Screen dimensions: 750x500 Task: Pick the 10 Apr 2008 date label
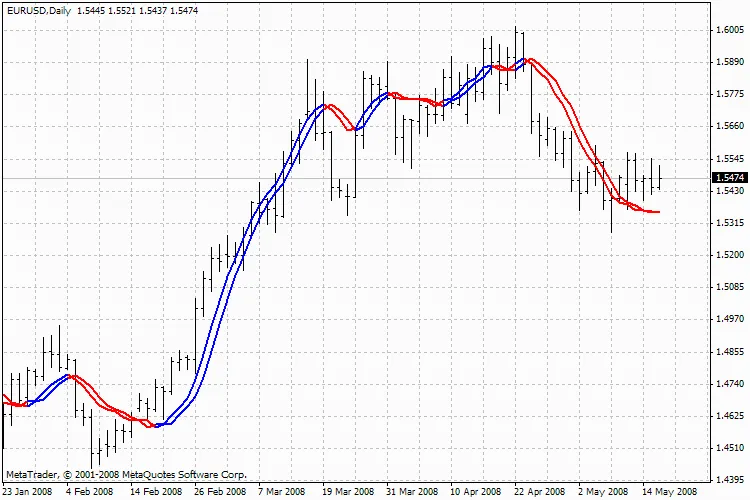pos(475,492)
